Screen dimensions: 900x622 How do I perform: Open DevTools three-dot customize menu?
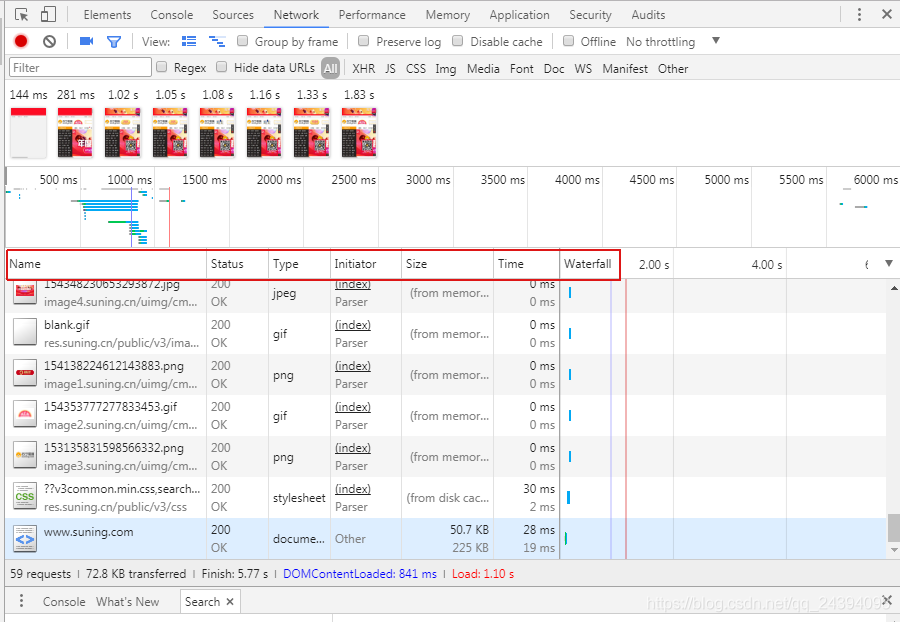click(x=859, y=14)
